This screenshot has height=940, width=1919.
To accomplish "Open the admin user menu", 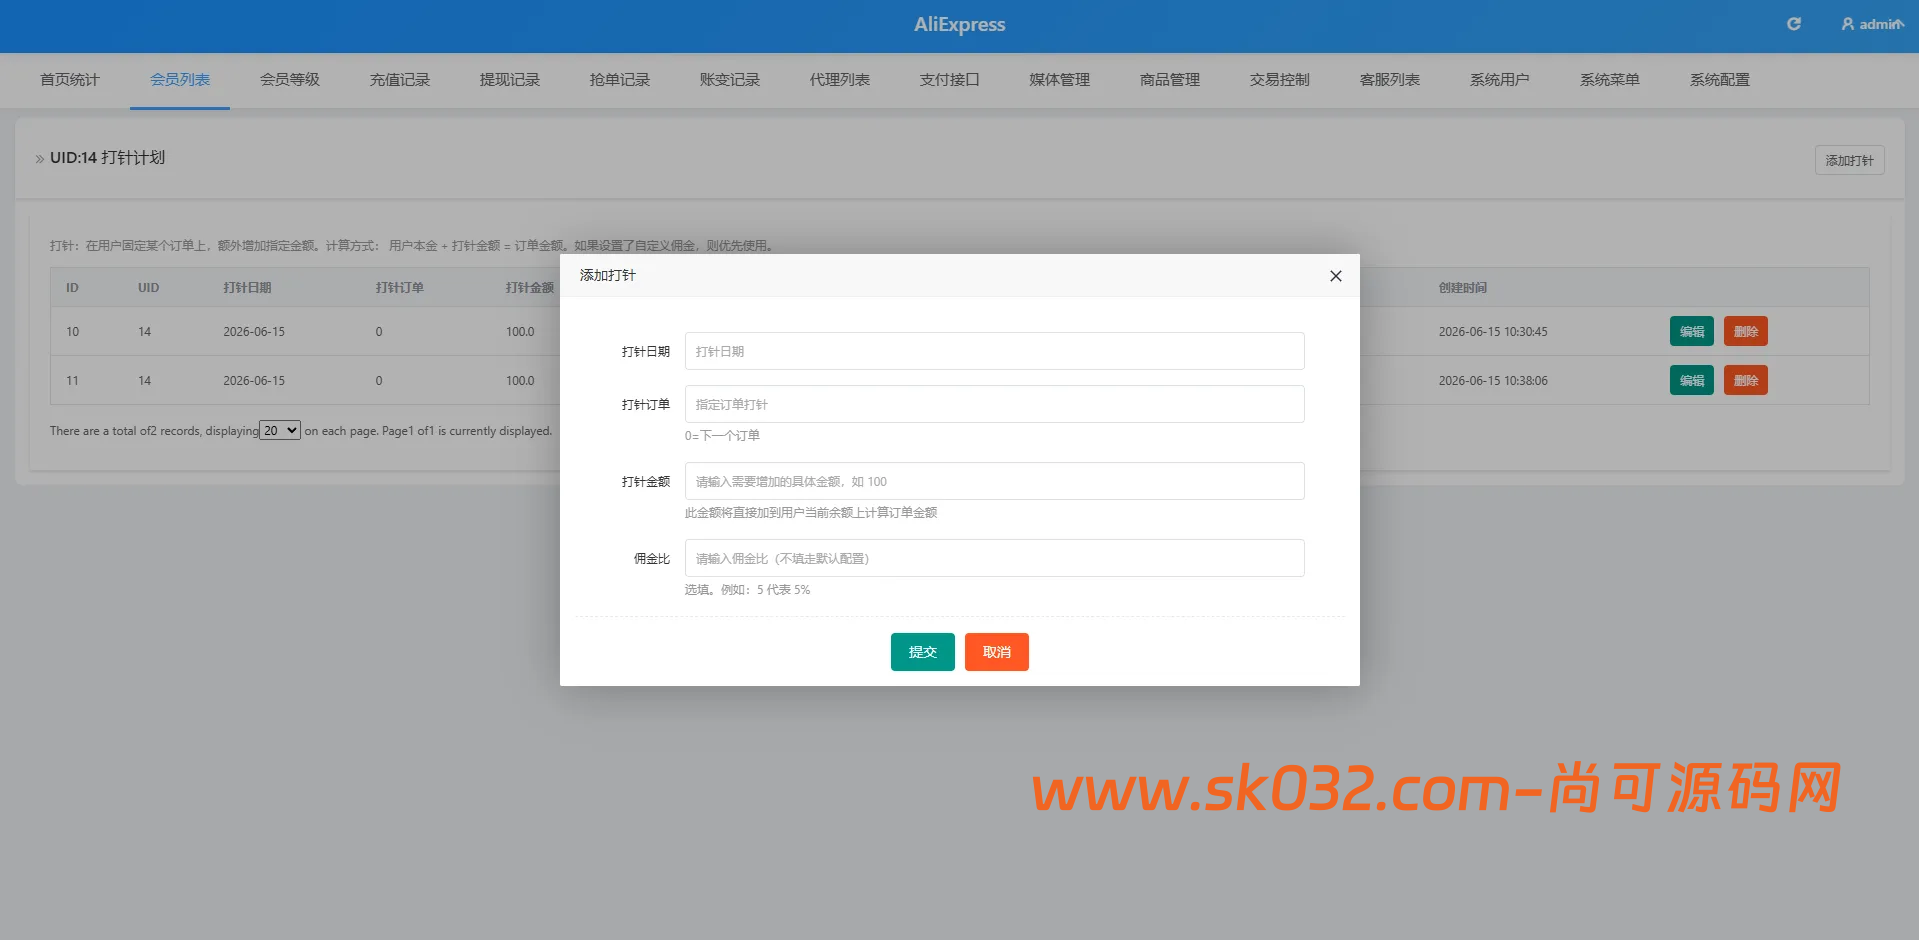I will coord(1872,24).
